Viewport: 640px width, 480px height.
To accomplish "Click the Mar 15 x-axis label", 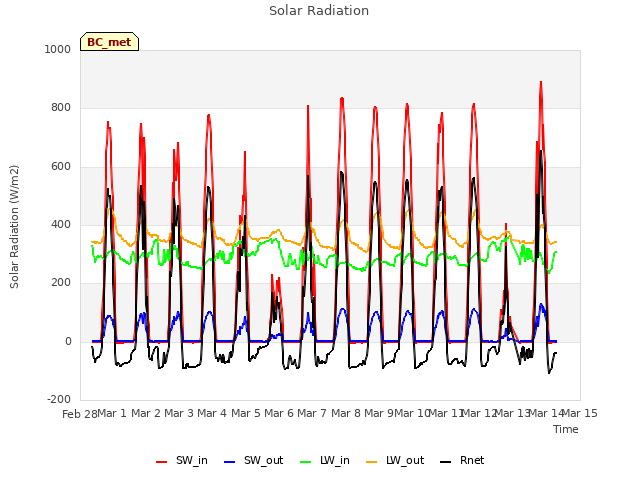I will click(x=580, y=413).
